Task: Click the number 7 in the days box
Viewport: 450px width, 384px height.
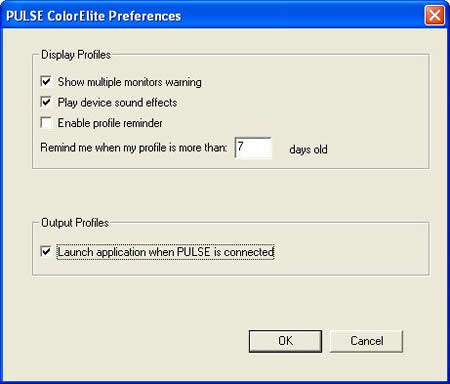Action: (240, 146)
